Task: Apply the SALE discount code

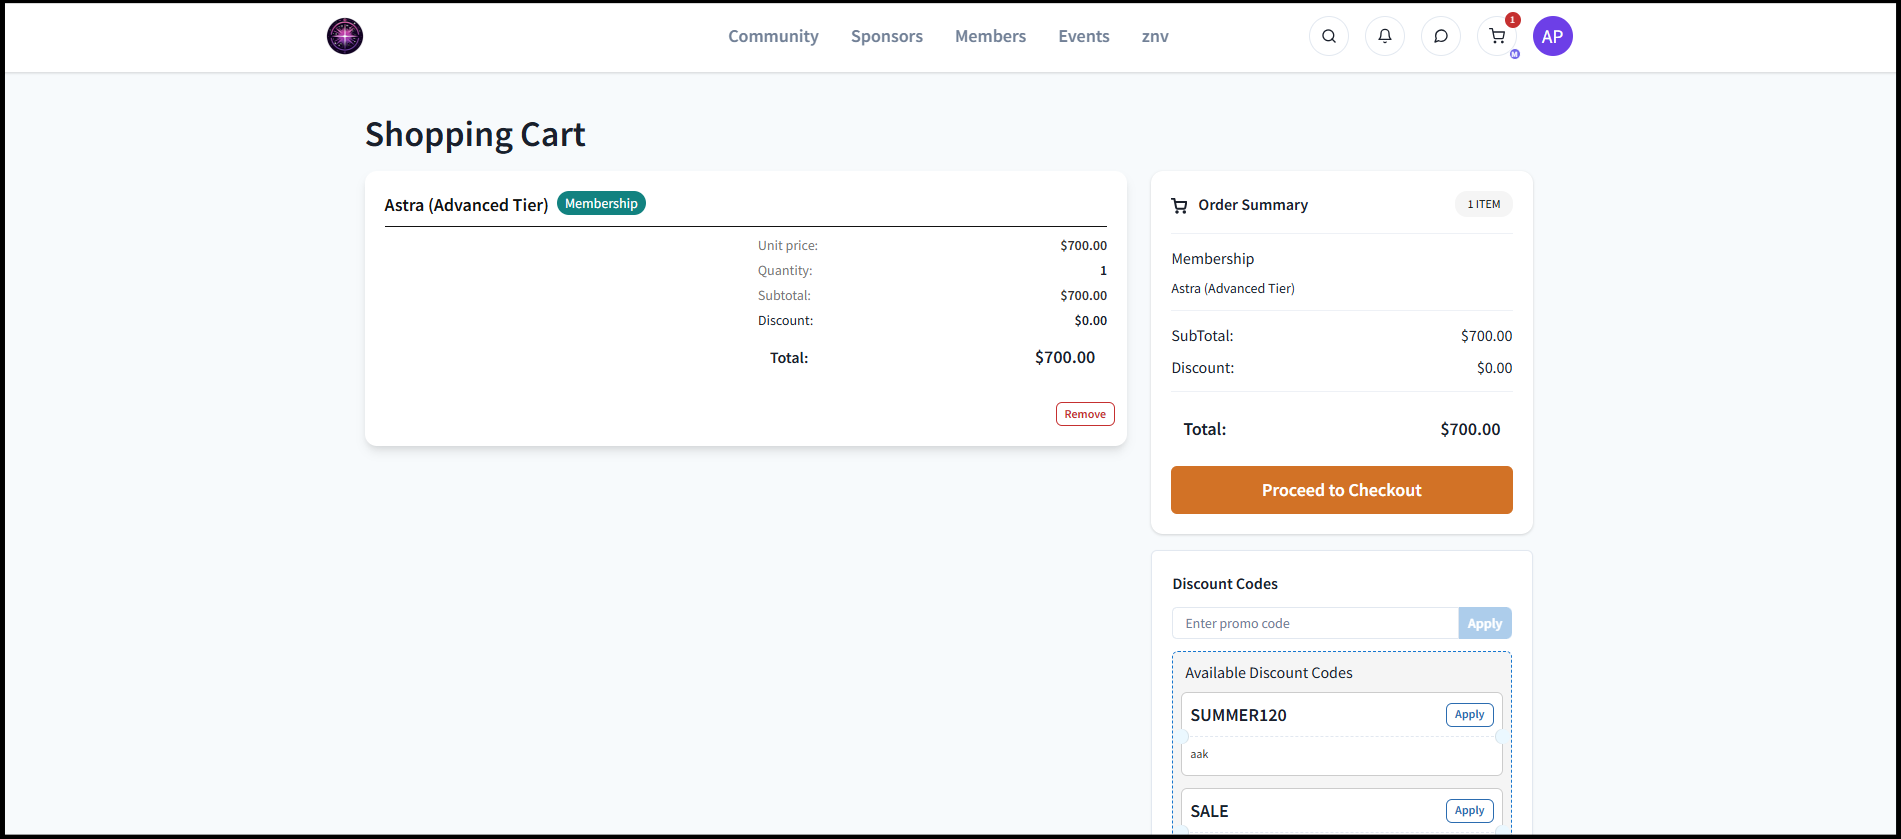Action: coord(1468,811)
